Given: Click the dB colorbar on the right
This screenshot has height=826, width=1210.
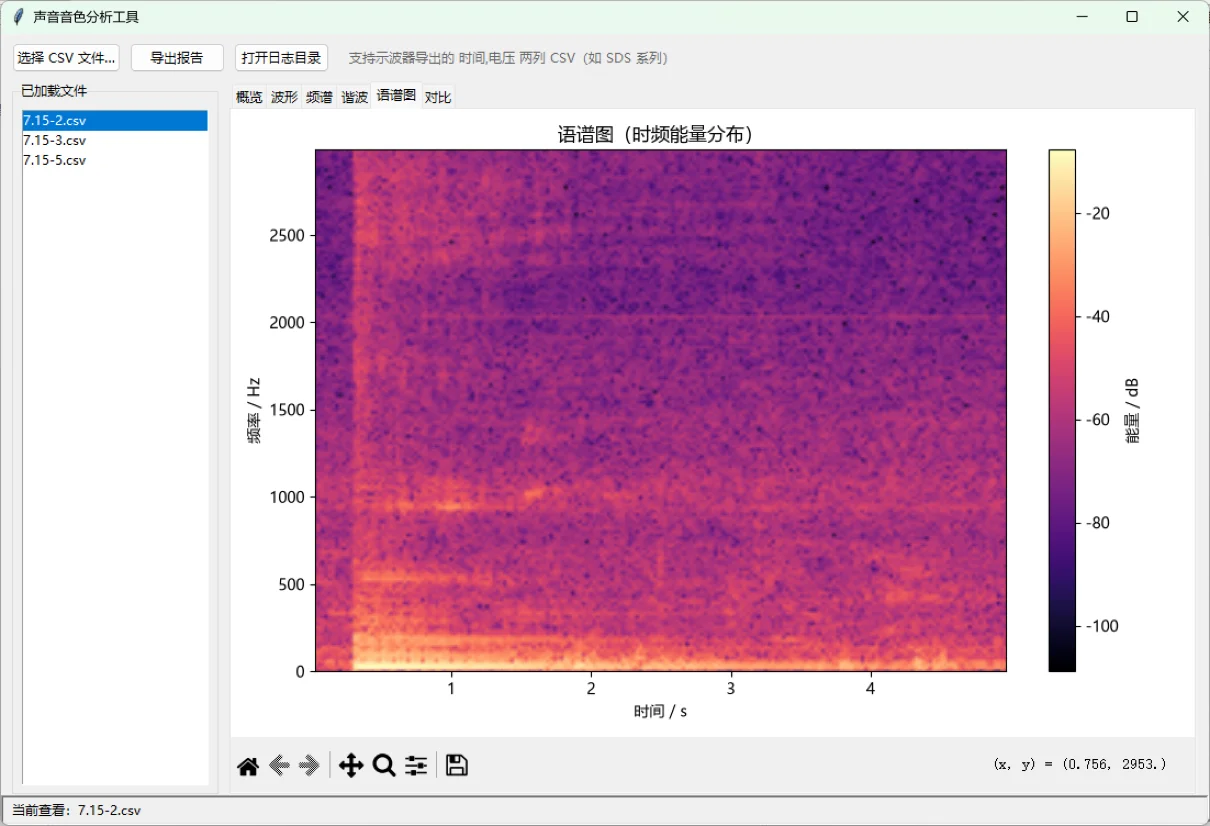Looking at the screenshot, I should (x=1062, y=410).
